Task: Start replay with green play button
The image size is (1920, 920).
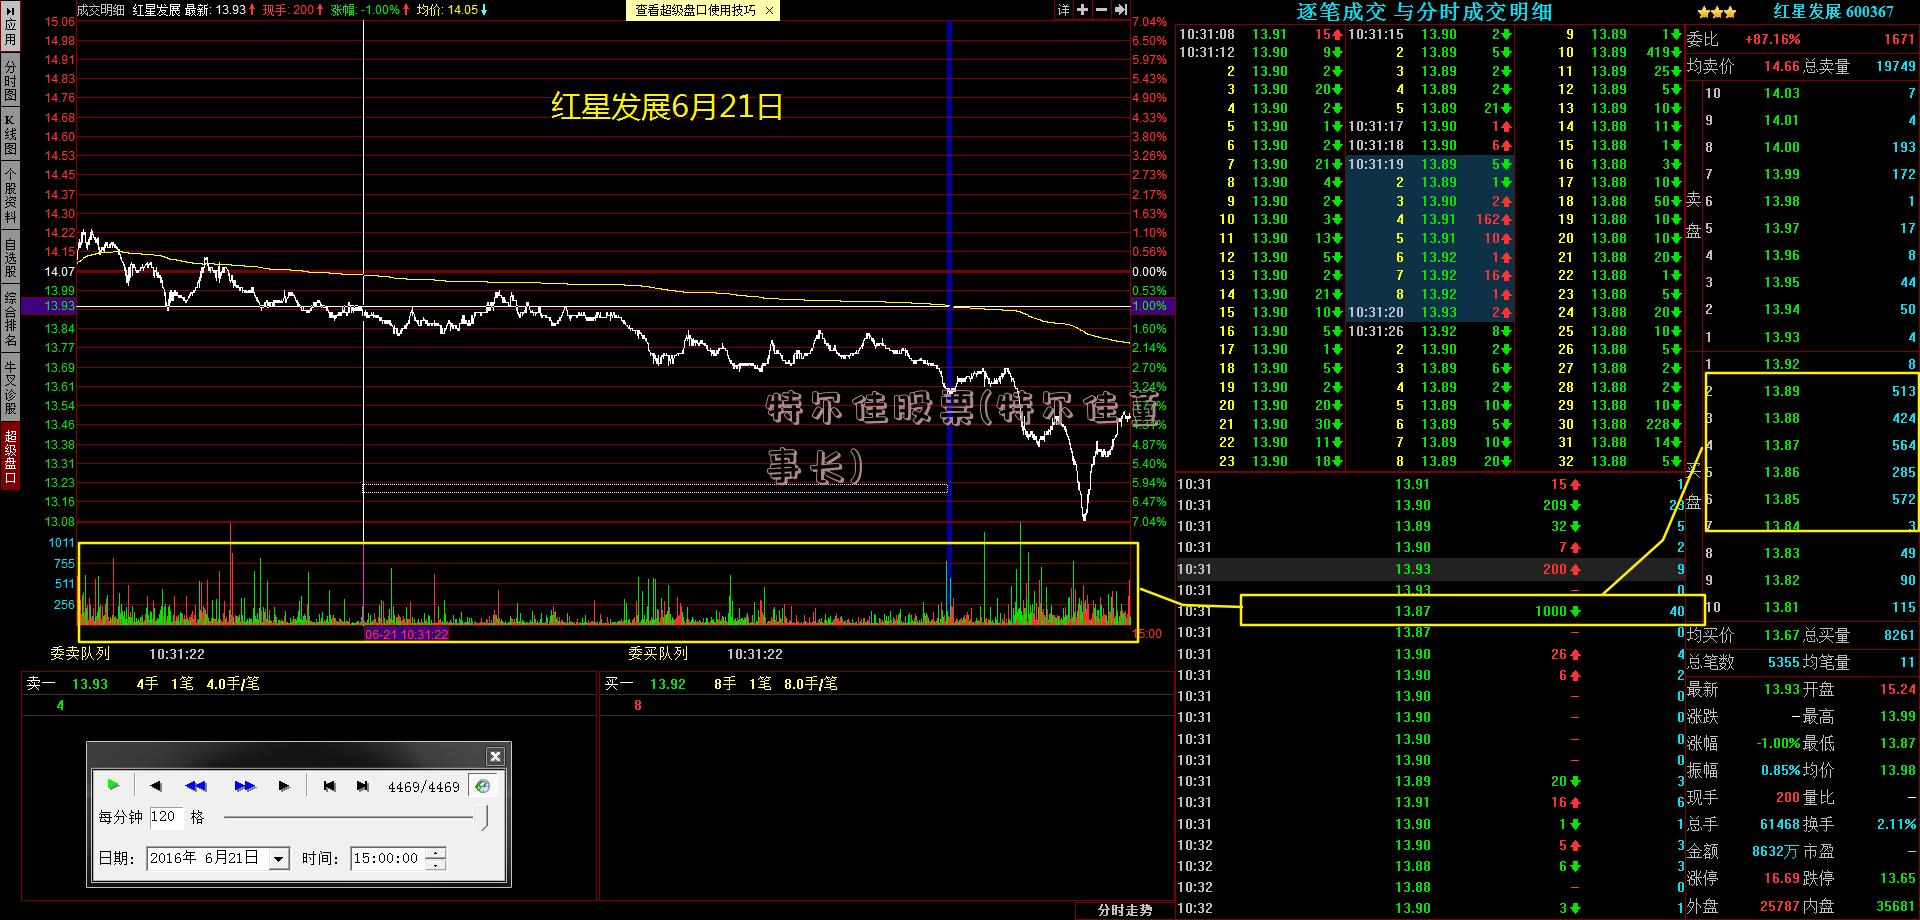Action: click(113, 786)
